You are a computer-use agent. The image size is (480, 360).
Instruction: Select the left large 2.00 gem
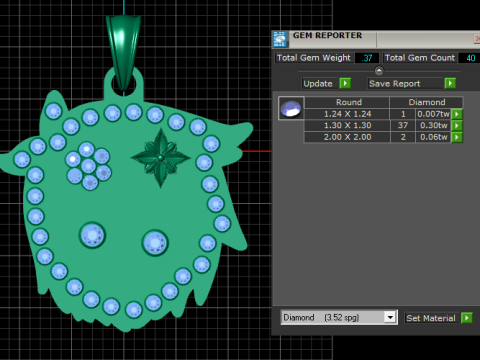pyautogui.click(x=92, y=235)
